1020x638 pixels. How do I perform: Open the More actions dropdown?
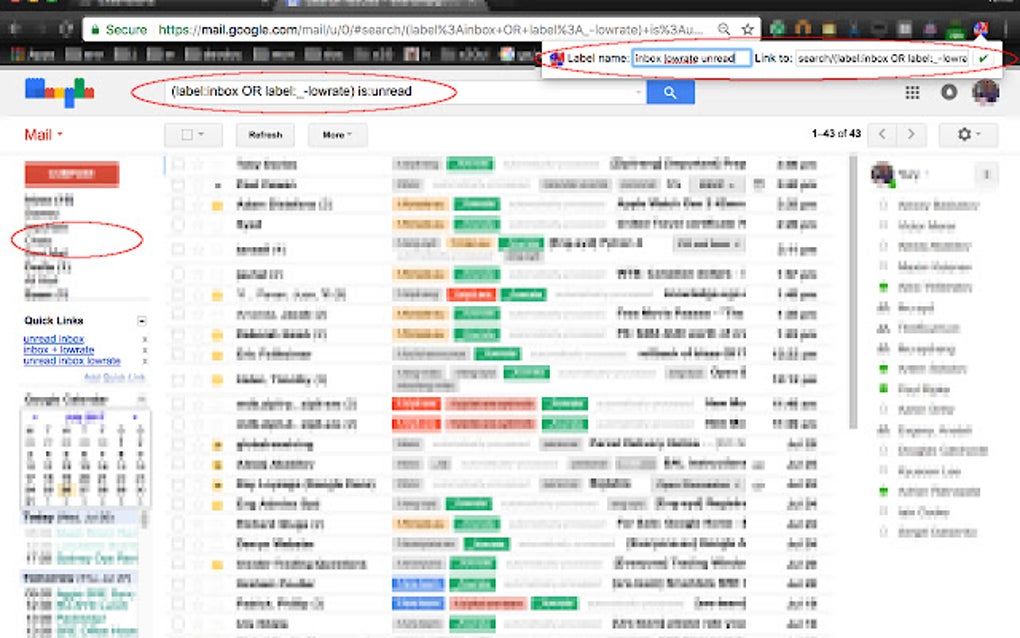[x=337, y=135]
